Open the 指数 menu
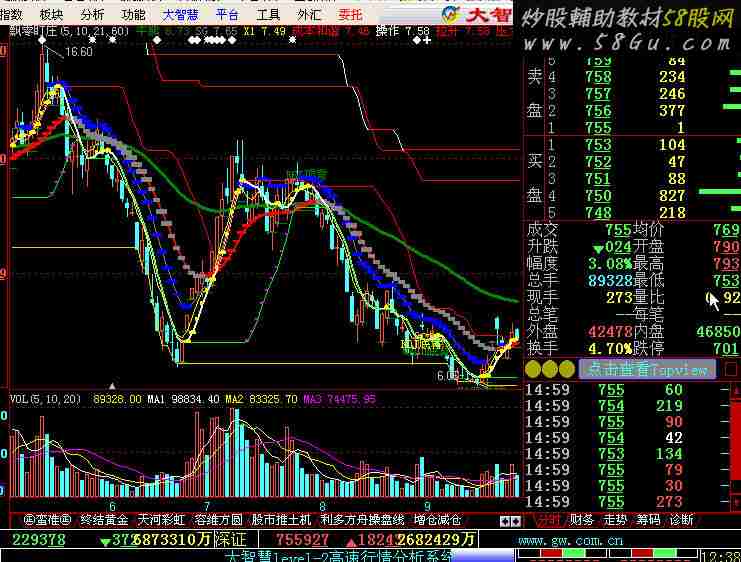This screenshot has height=562, width=741. point(11,15)
